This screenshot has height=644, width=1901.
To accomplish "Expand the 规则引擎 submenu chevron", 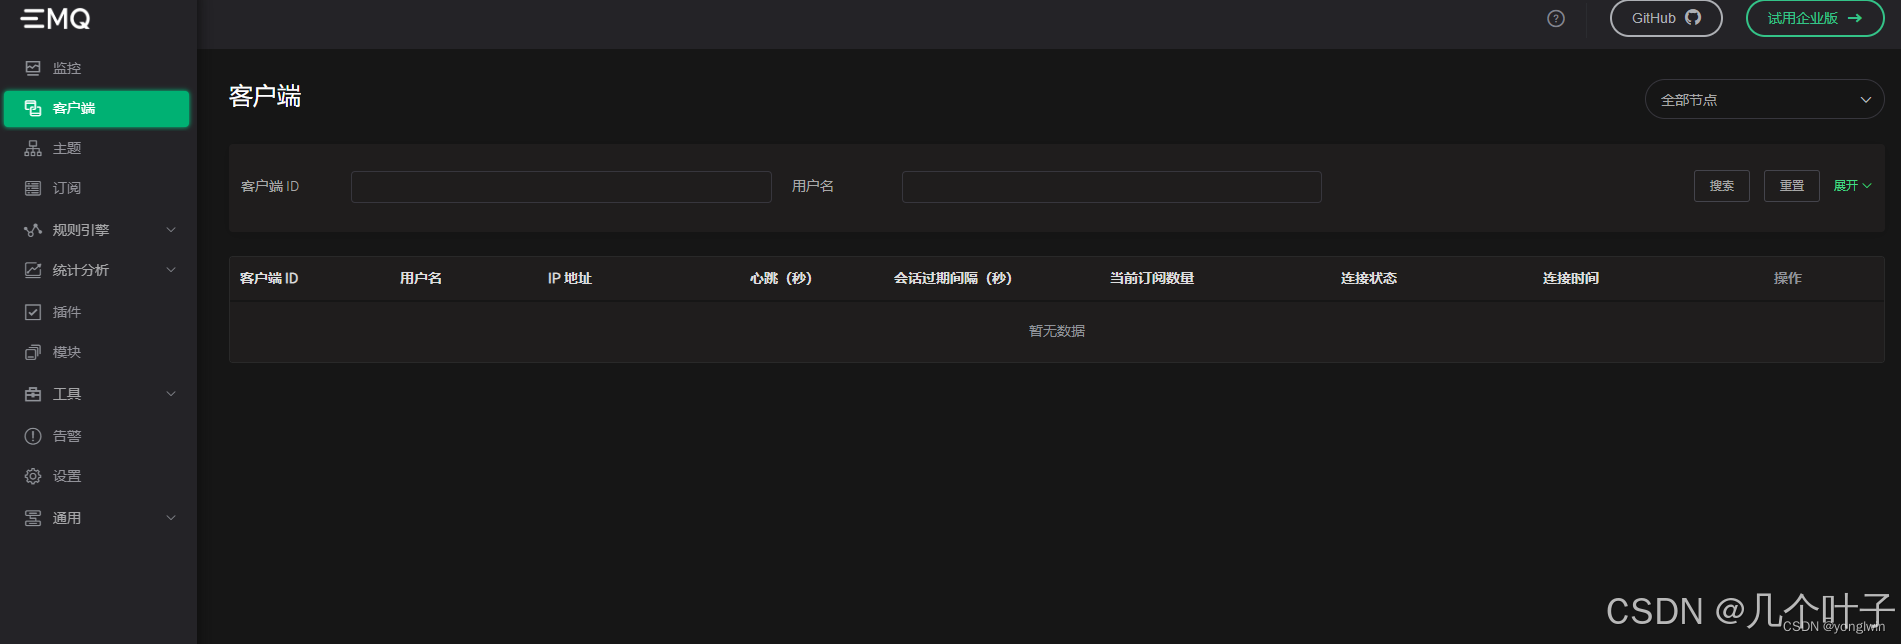I will [x=171, y=230].
